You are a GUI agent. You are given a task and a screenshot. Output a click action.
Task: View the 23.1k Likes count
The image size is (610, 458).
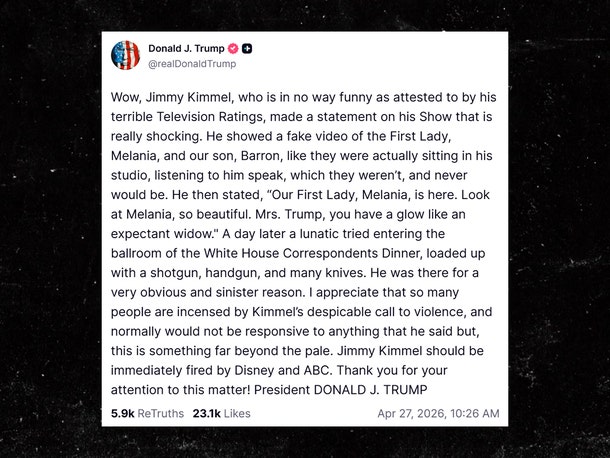pos(222,413)
